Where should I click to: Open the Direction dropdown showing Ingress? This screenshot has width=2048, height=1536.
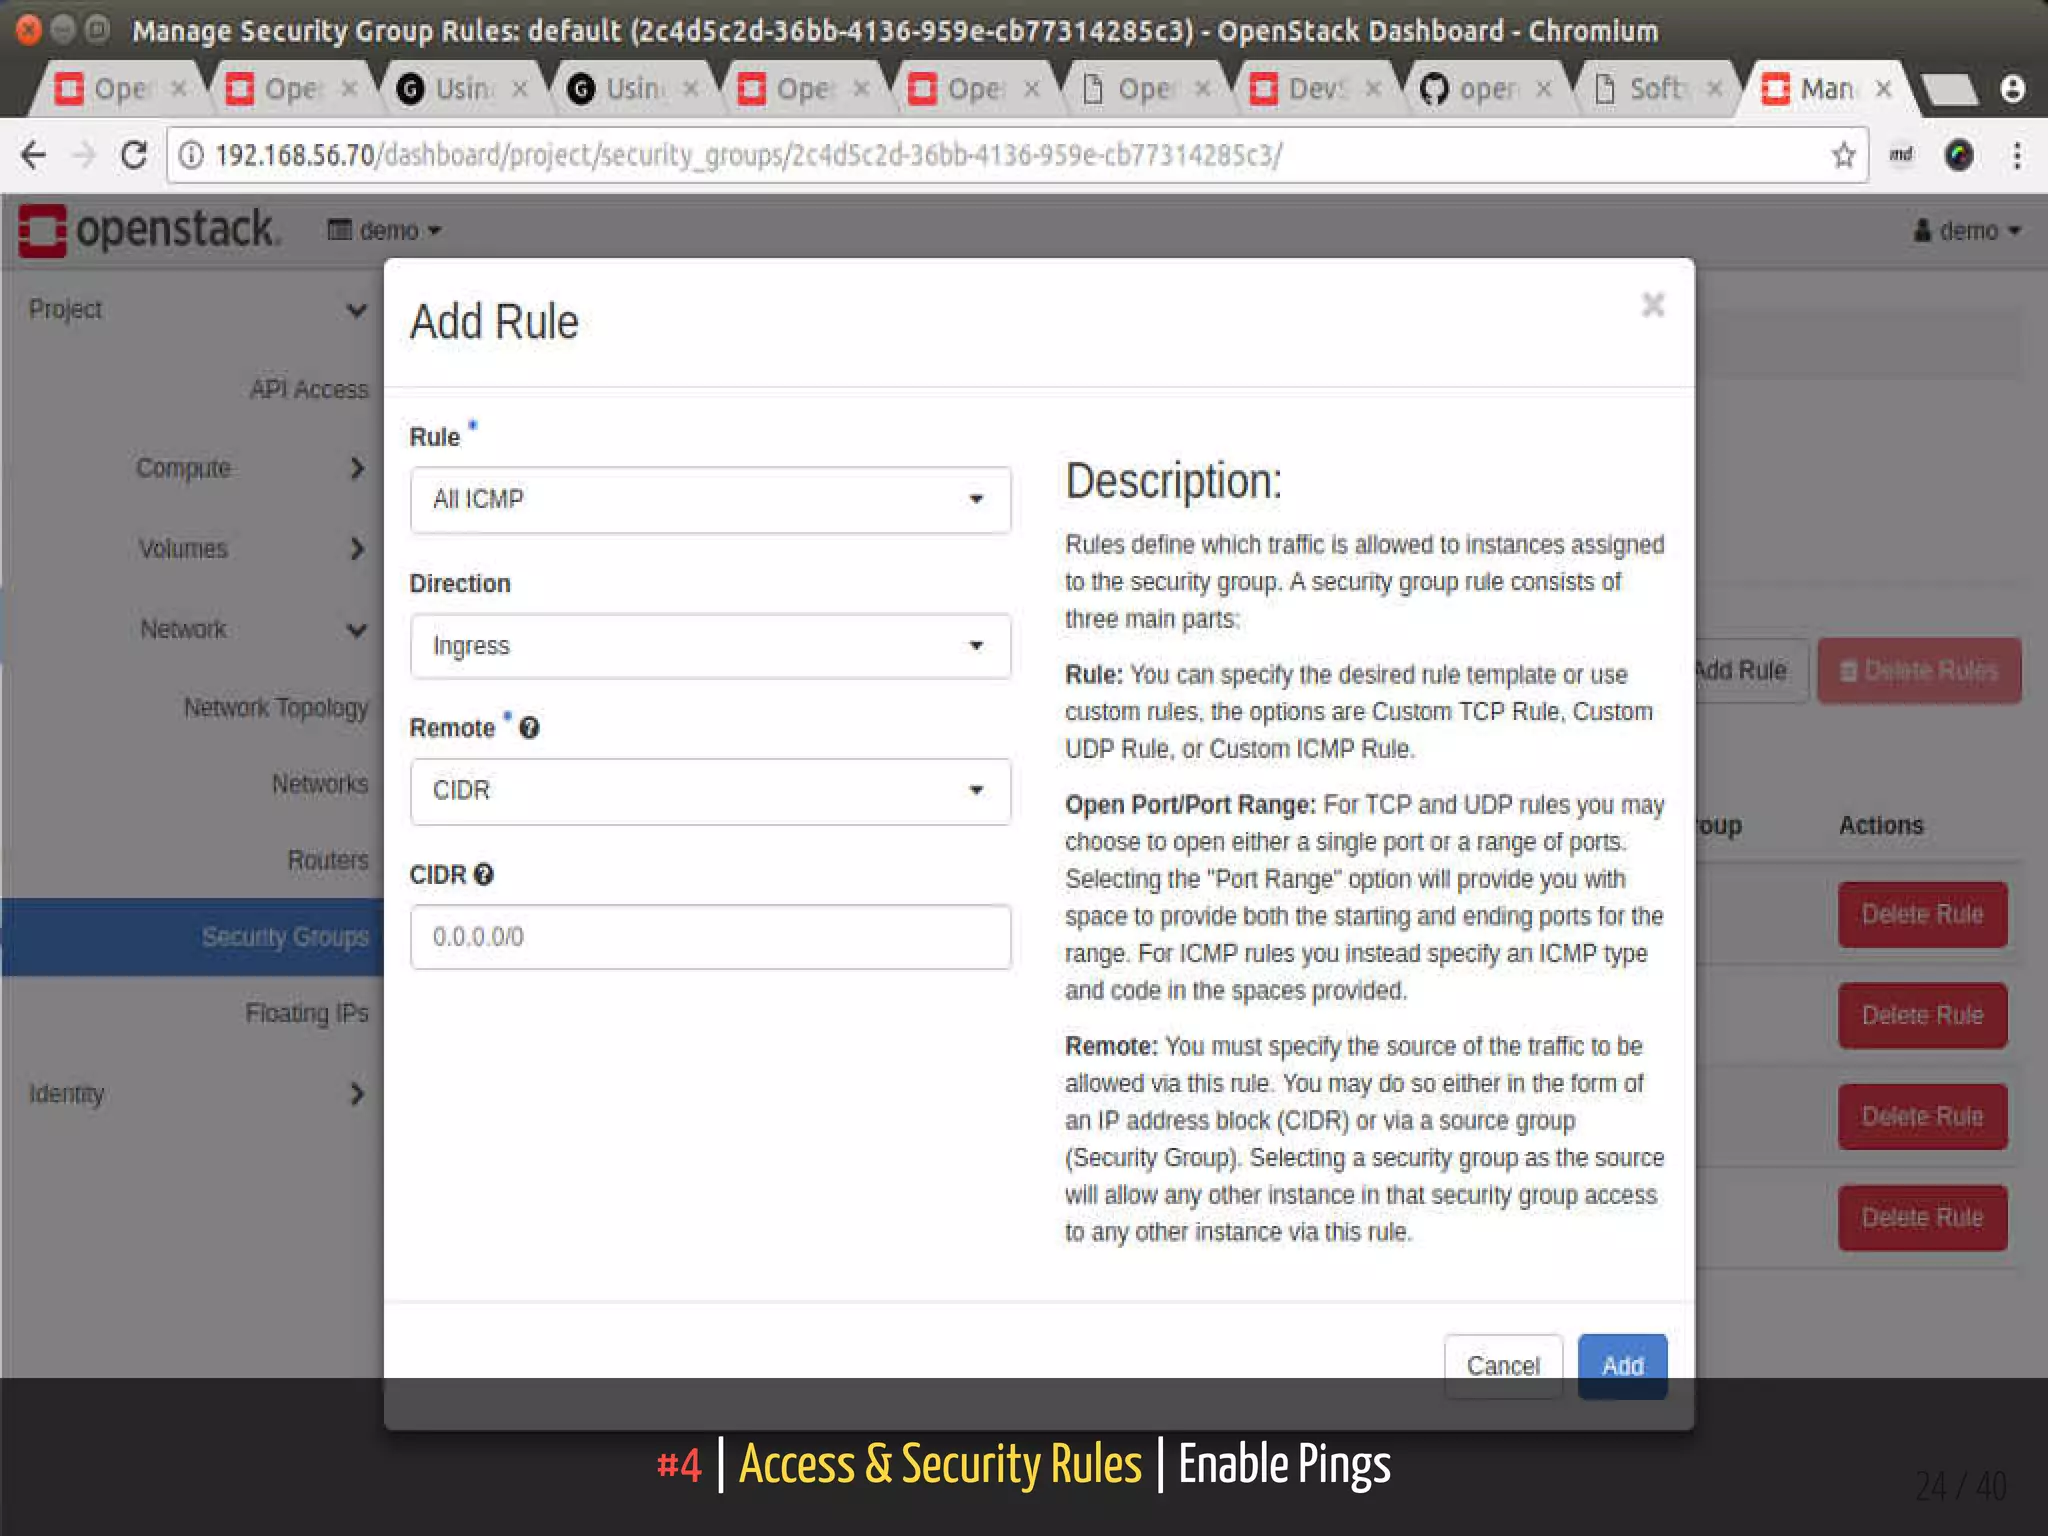point(710,646)
